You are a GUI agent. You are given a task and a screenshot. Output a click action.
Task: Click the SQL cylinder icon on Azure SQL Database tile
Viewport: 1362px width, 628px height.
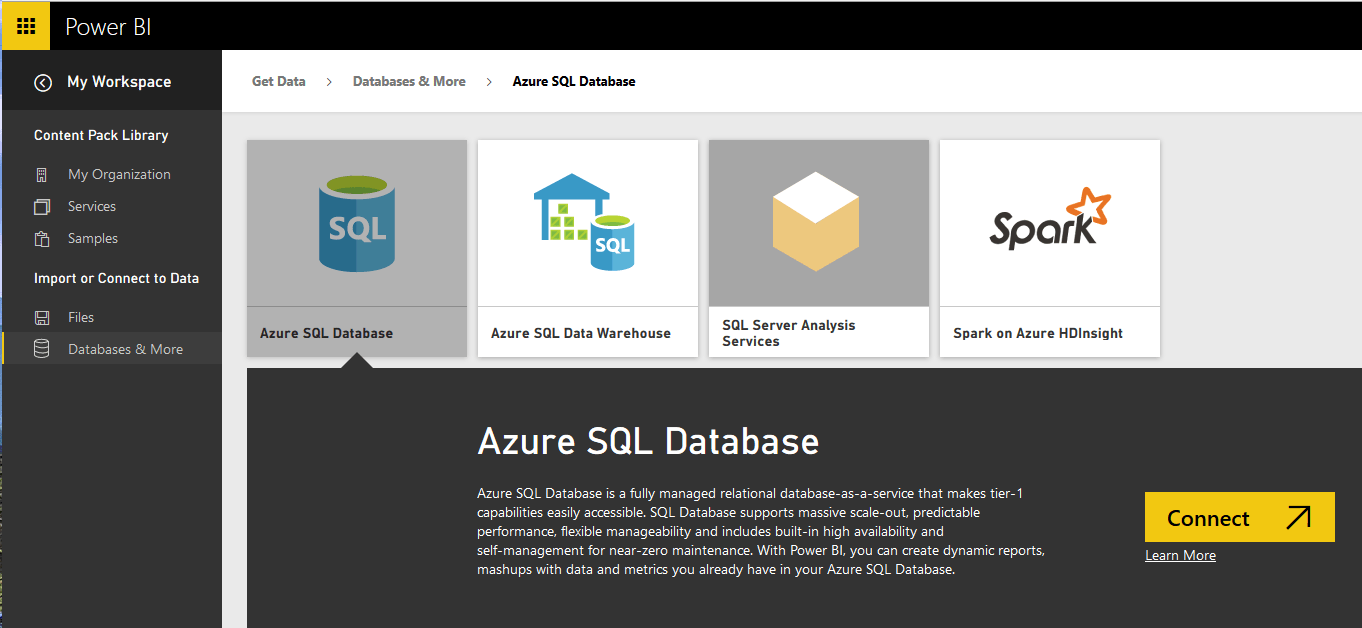click(x=356, y=222)
